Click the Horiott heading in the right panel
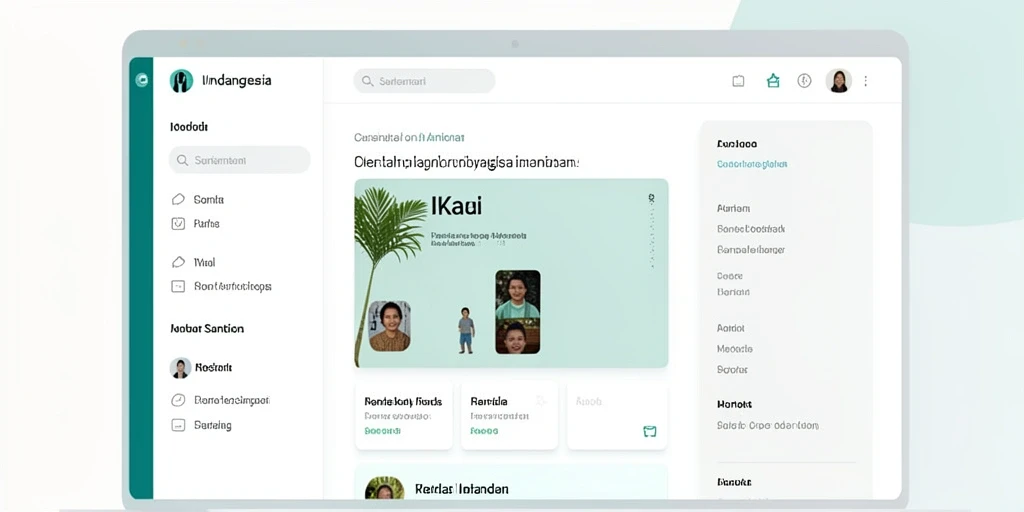This screenshot has width=1024, height=512. 735,404
